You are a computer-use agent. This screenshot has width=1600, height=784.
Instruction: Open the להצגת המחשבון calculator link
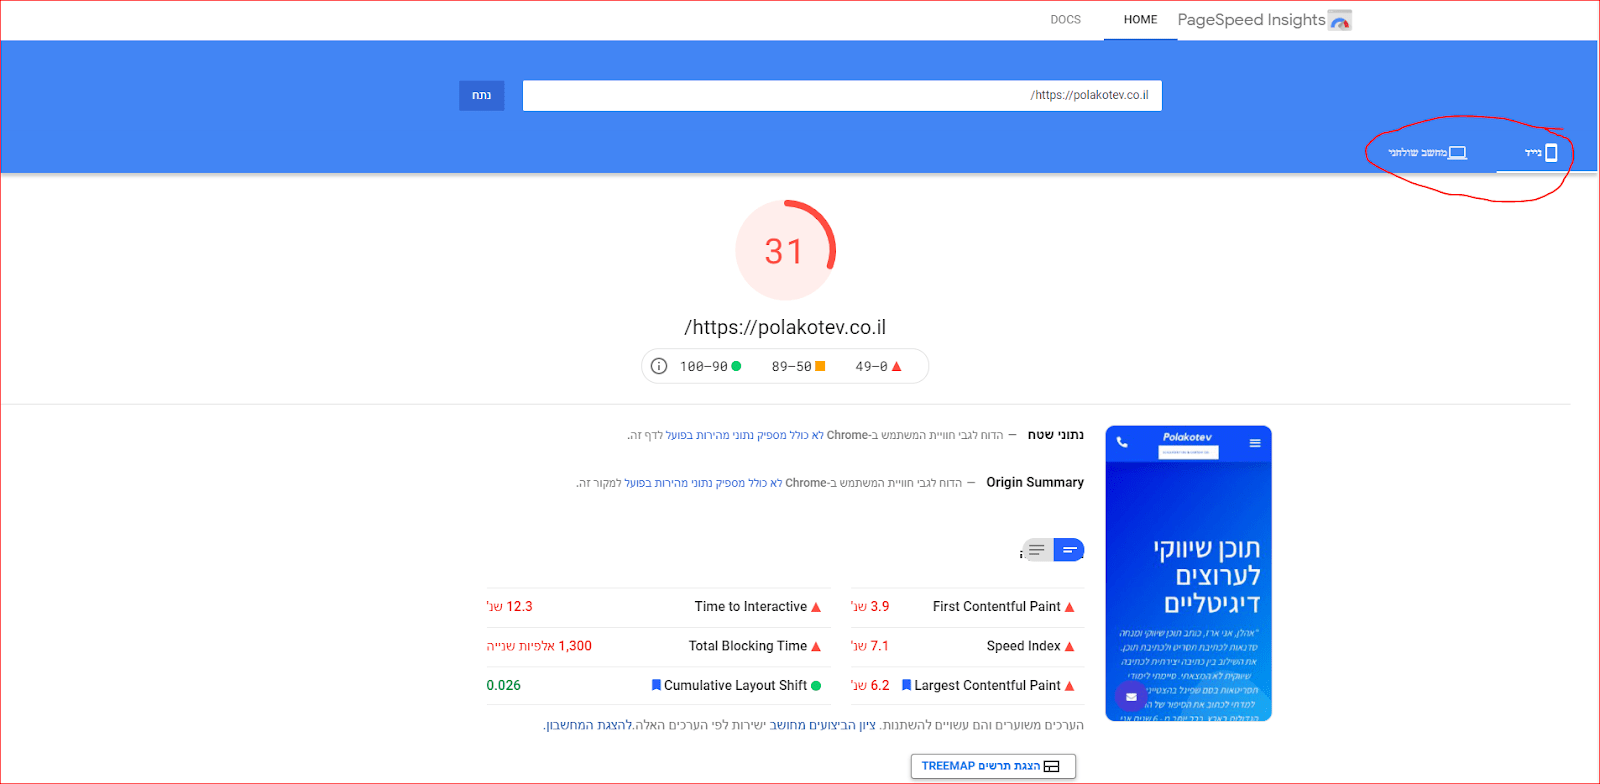[x=589, y=725]
